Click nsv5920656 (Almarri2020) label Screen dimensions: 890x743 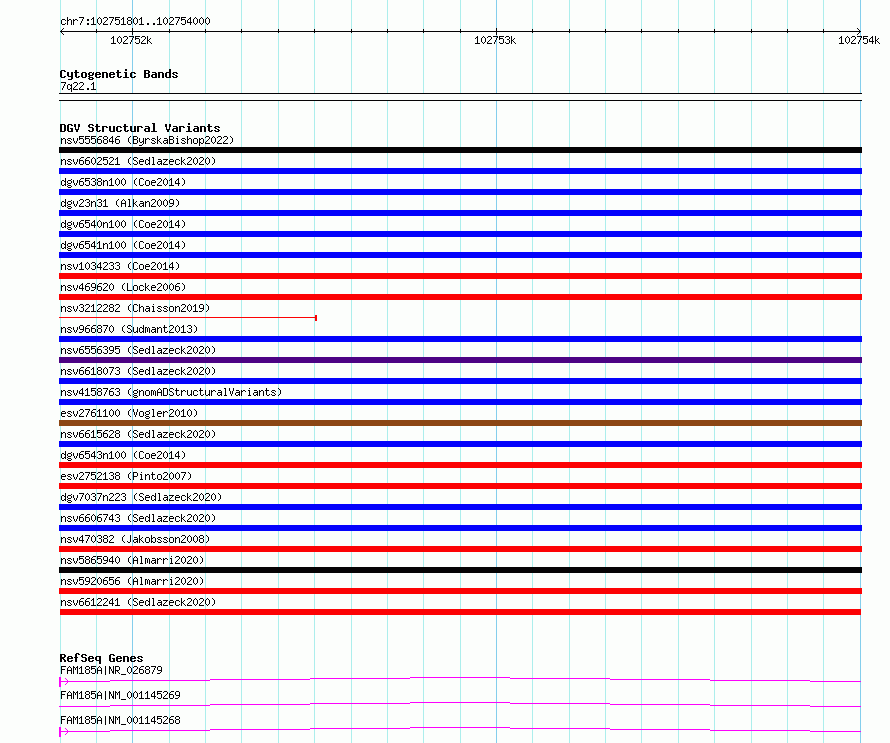[132, 581]
